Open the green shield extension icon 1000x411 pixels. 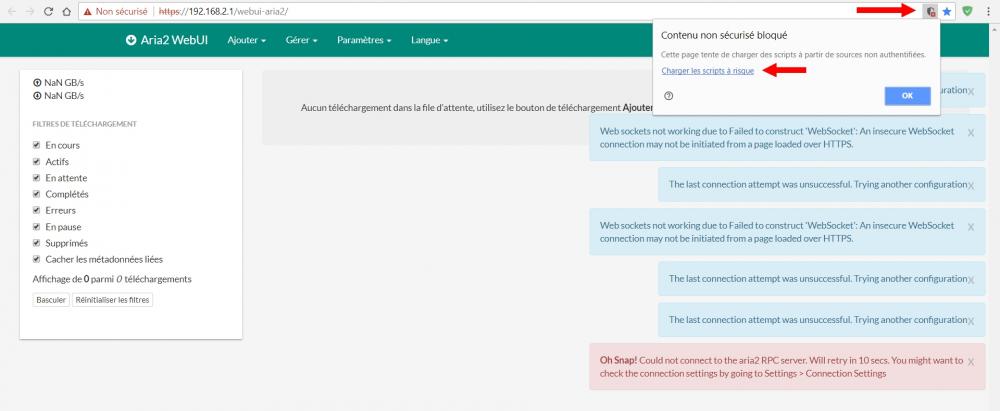coord(967,11)
